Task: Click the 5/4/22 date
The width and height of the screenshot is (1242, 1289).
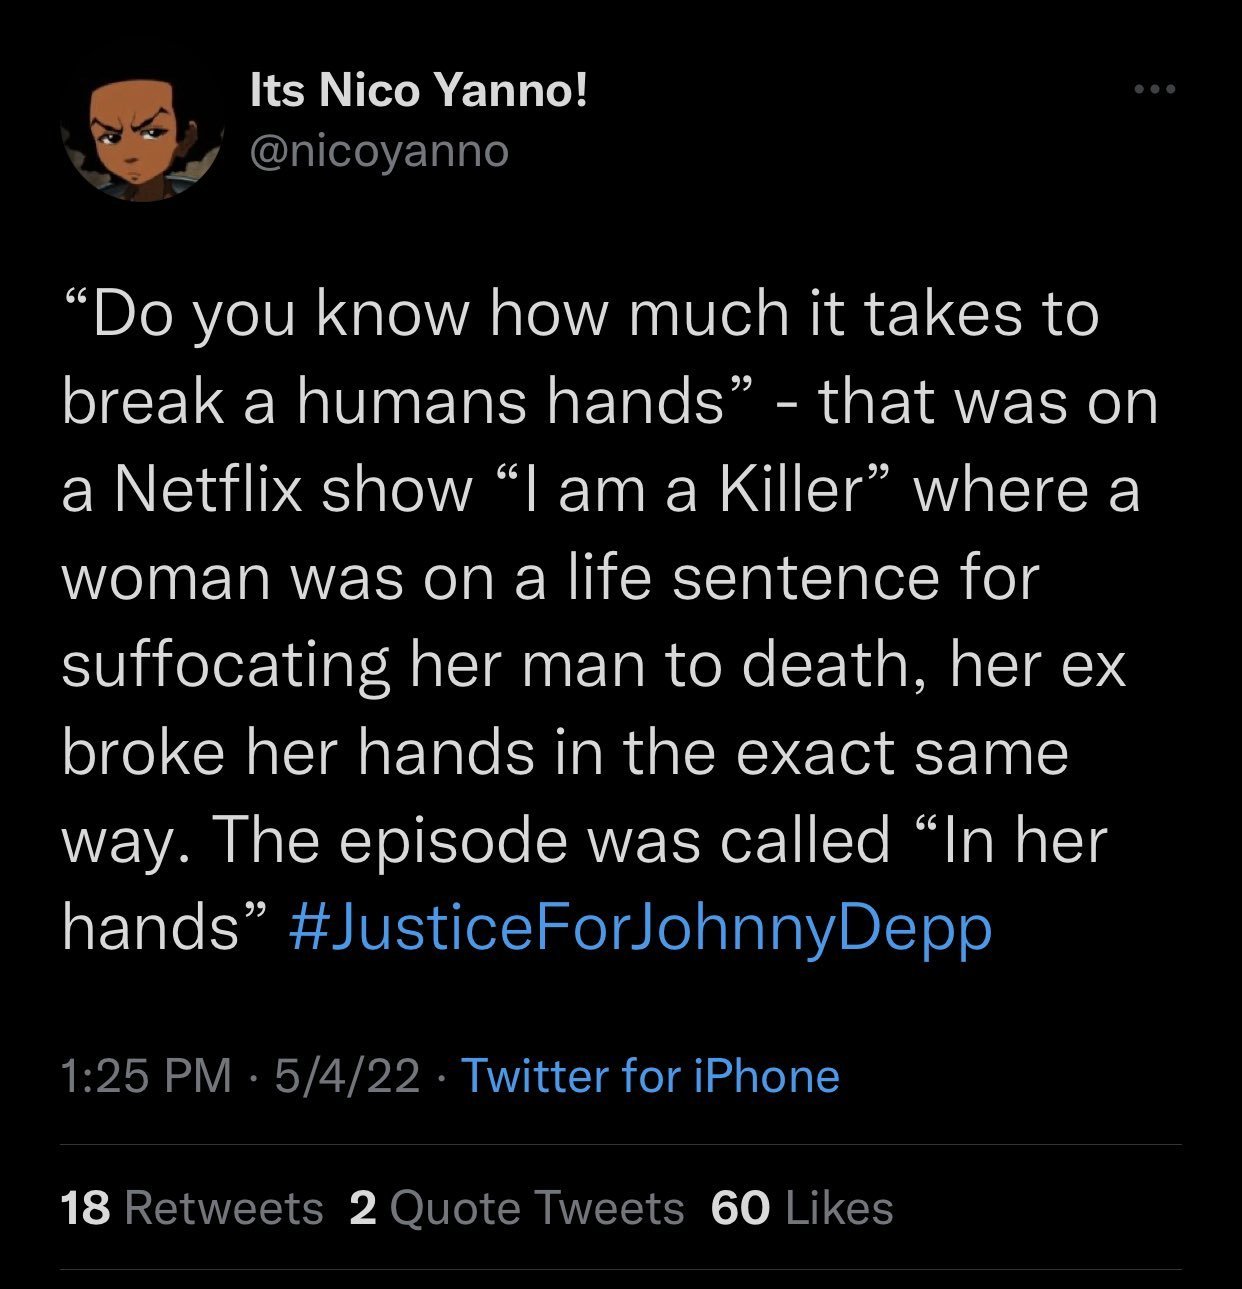Action: [x=346, y=1077]
